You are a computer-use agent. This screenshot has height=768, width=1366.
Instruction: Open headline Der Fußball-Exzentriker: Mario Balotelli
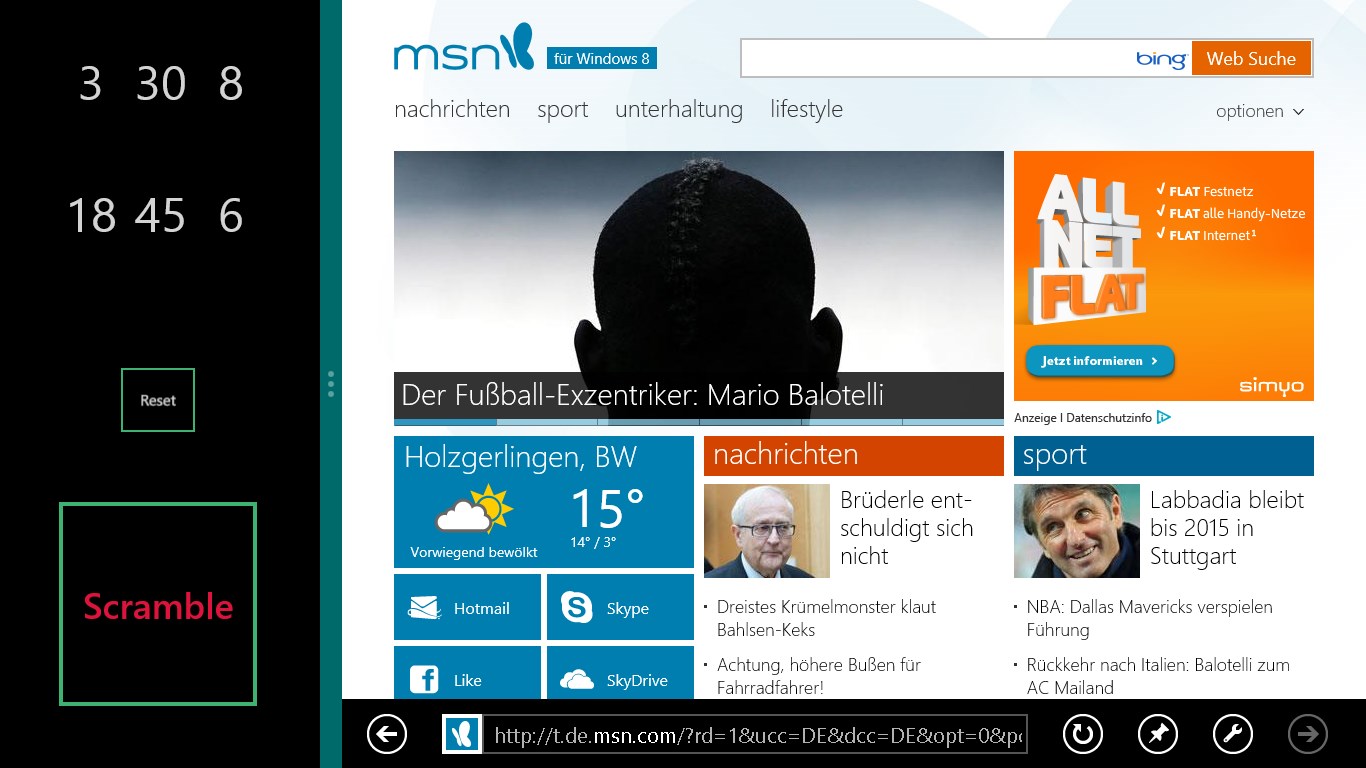pyautogui.click(x=642, y=394)
